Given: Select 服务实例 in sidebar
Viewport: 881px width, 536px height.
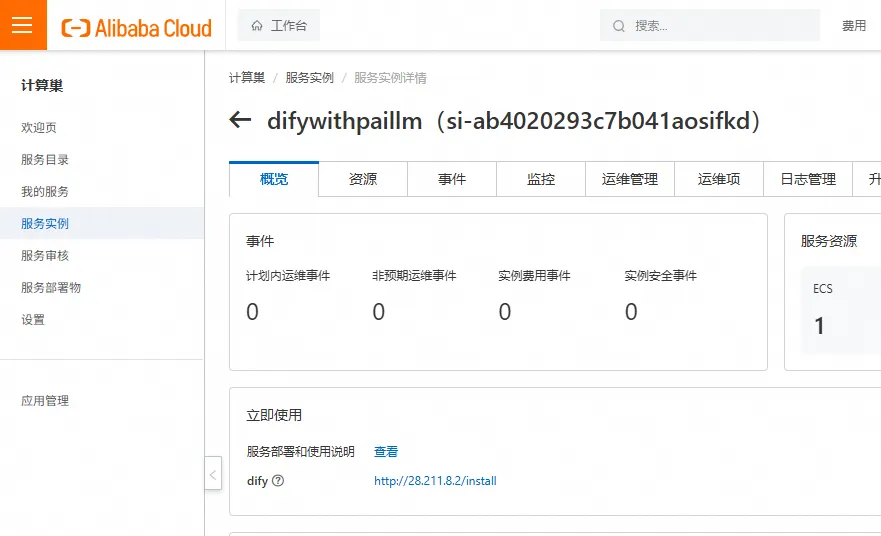Looking at the screenshot, I should coord(102,223).
